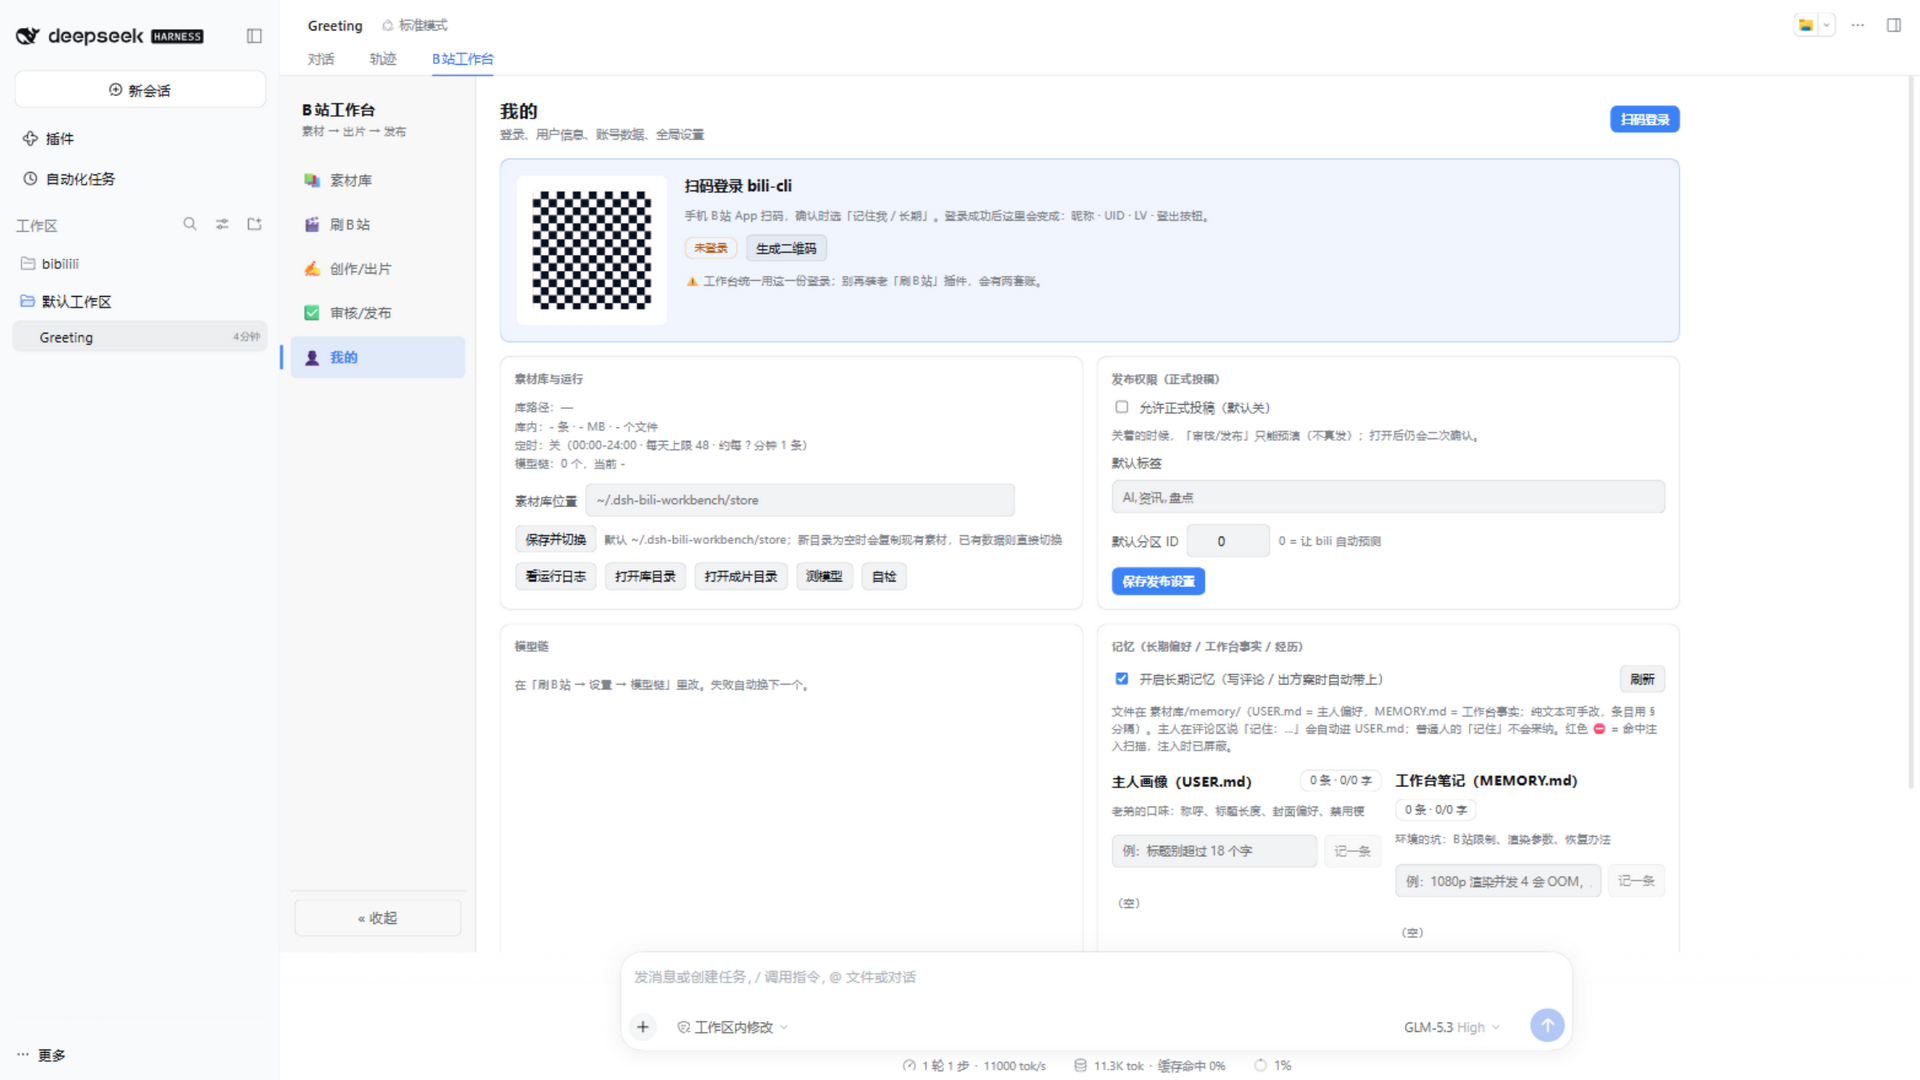The height and width of the screenshot is (1080, 1920).
Task: Click 打开库目录 button
Action: click(x=645, y=576)
